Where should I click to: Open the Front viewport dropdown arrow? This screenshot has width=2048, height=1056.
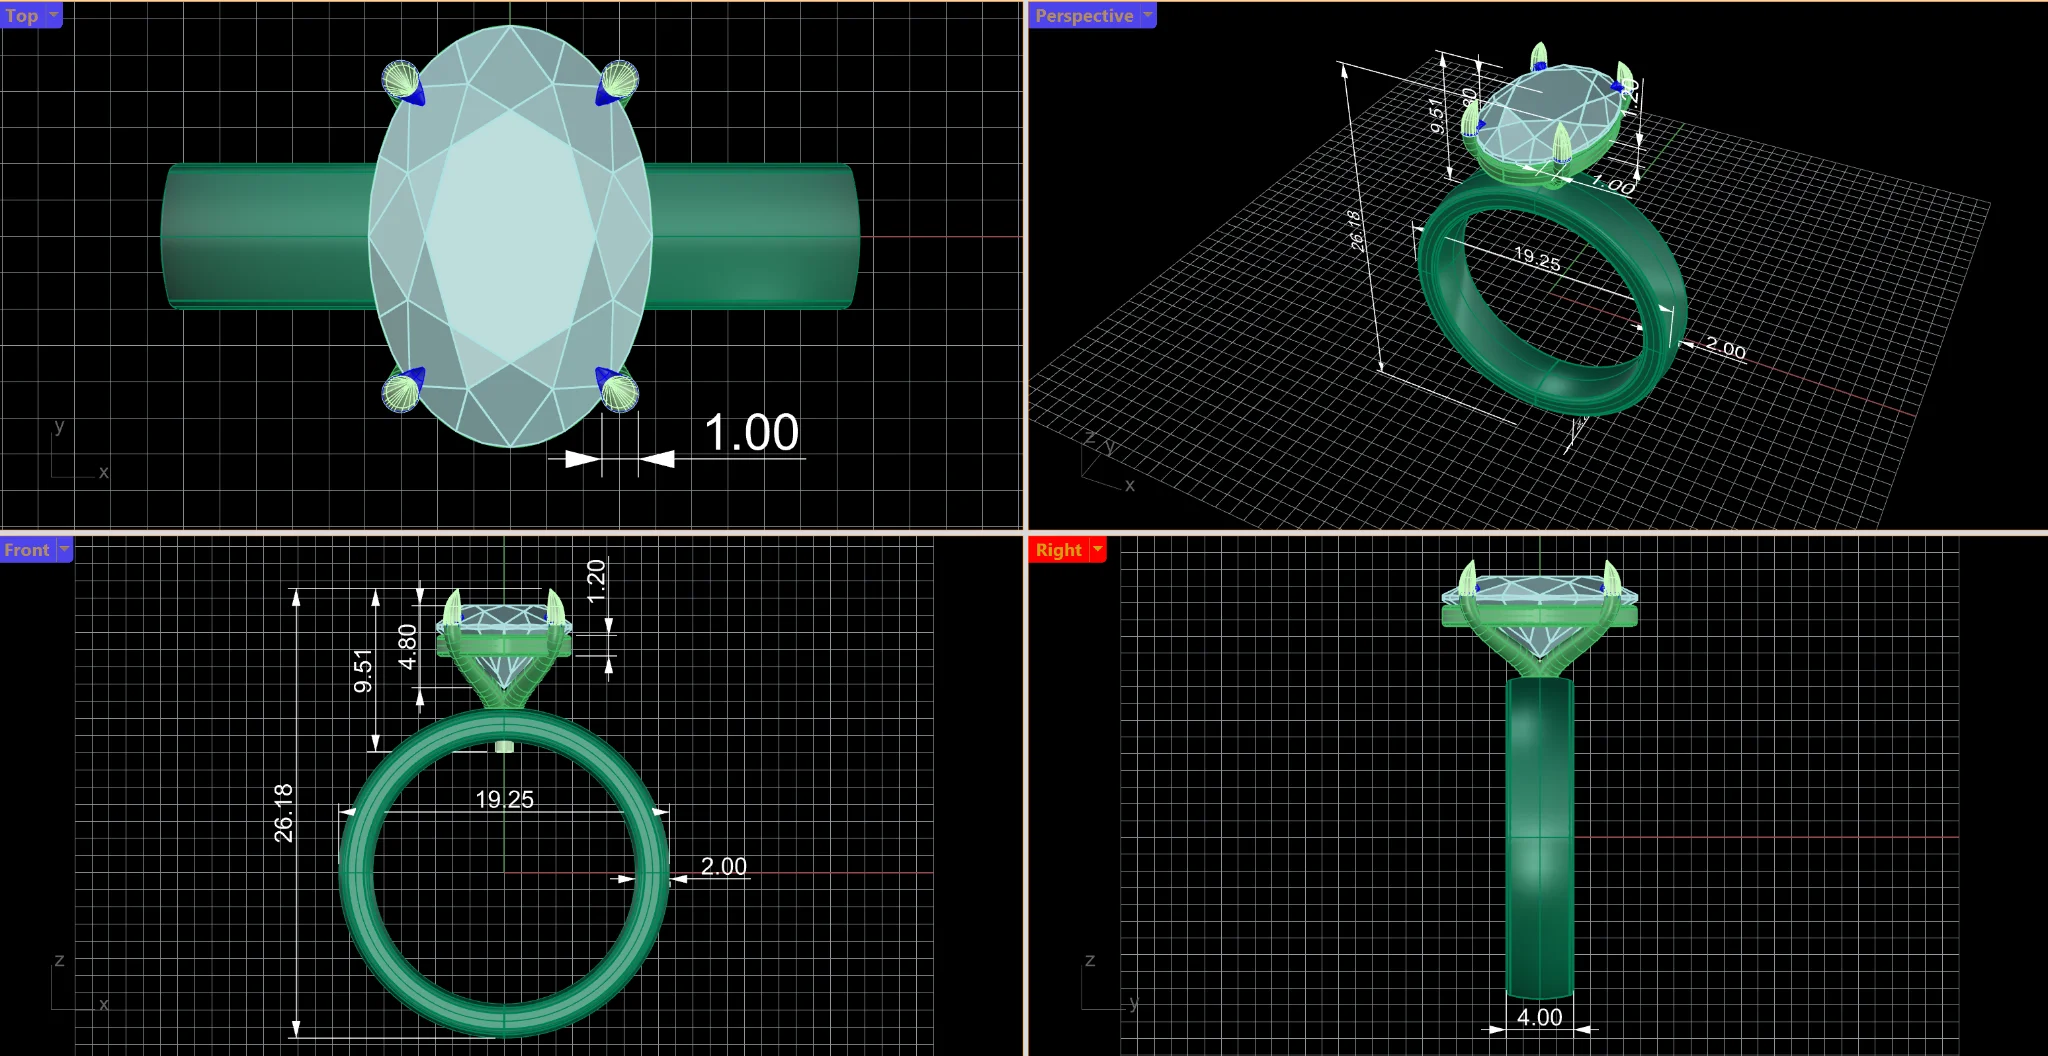pos(64,549)
